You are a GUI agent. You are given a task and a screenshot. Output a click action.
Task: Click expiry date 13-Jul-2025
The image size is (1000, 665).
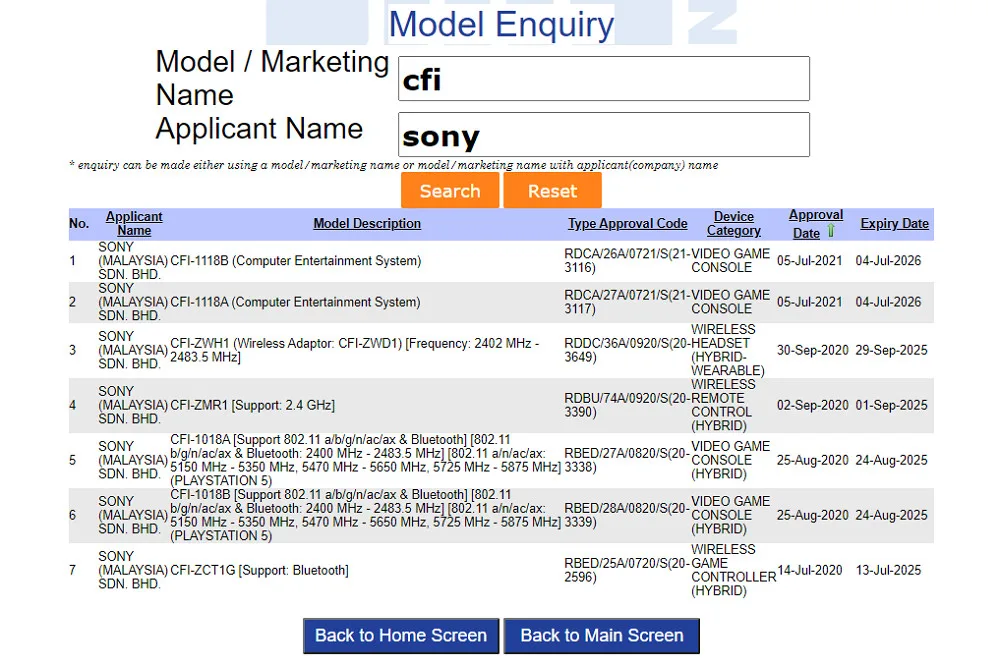click(x=888, y=571)
